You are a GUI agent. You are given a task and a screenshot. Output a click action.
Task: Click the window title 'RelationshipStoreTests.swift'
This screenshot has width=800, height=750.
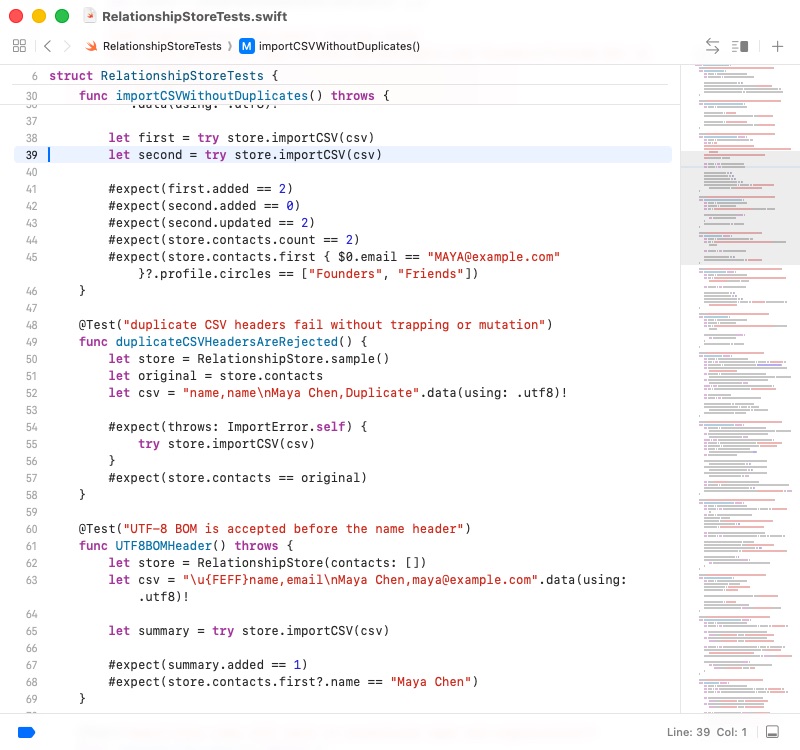point(194,16)
